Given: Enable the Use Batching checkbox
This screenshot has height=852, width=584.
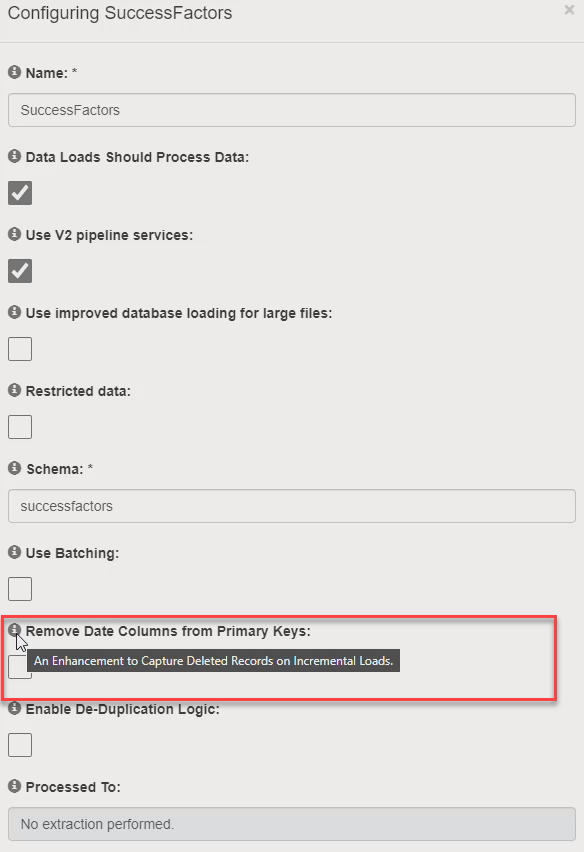Looking at the screenshot, I should pyautogui.click(x=20, y=589).
